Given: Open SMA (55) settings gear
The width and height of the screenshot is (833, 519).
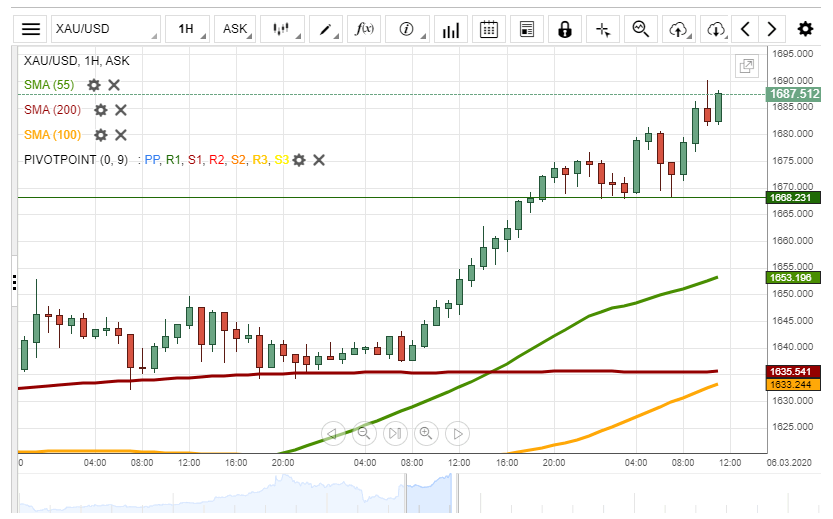Looking at the screenshot, I should click(94, 85).
